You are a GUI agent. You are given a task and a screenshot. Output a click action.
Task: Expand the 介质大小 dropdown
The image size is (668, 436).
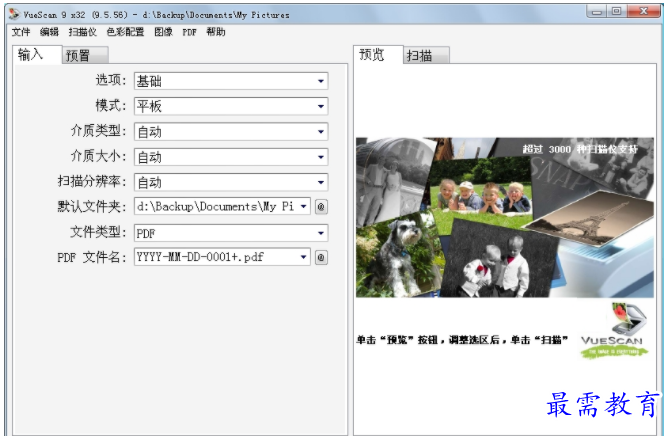tap(231, 157)
